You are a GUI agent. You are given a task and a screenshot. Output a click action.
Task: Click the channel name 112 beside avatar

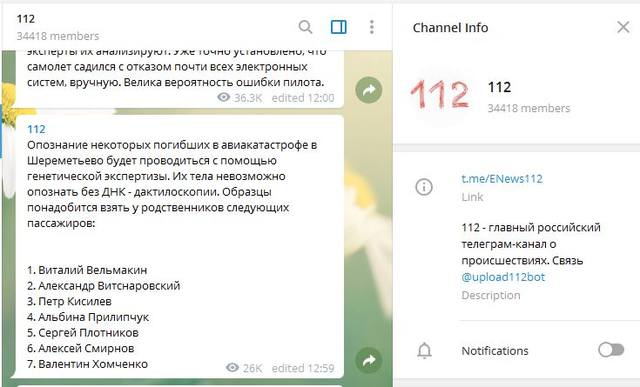pos(499,87)
